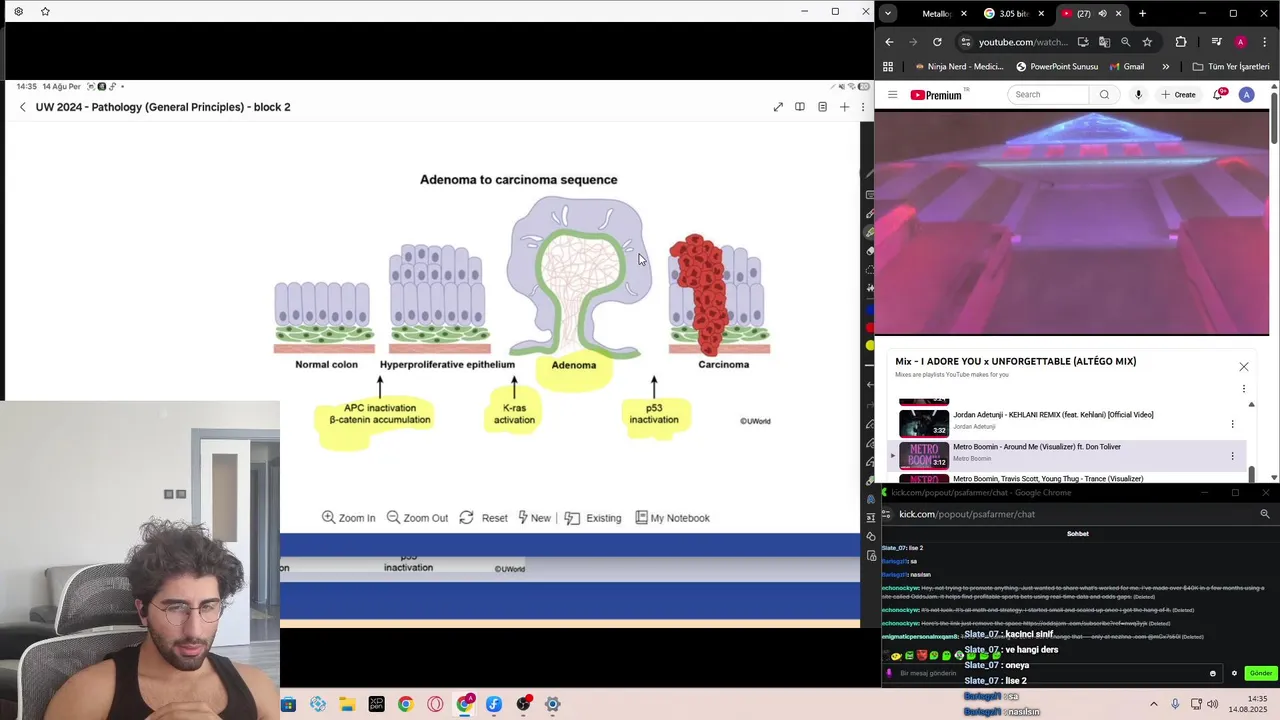The width and height of the screenshot is (1280, 720).
Task: Click the translate page icon
Action: [x=1104, y=42]
